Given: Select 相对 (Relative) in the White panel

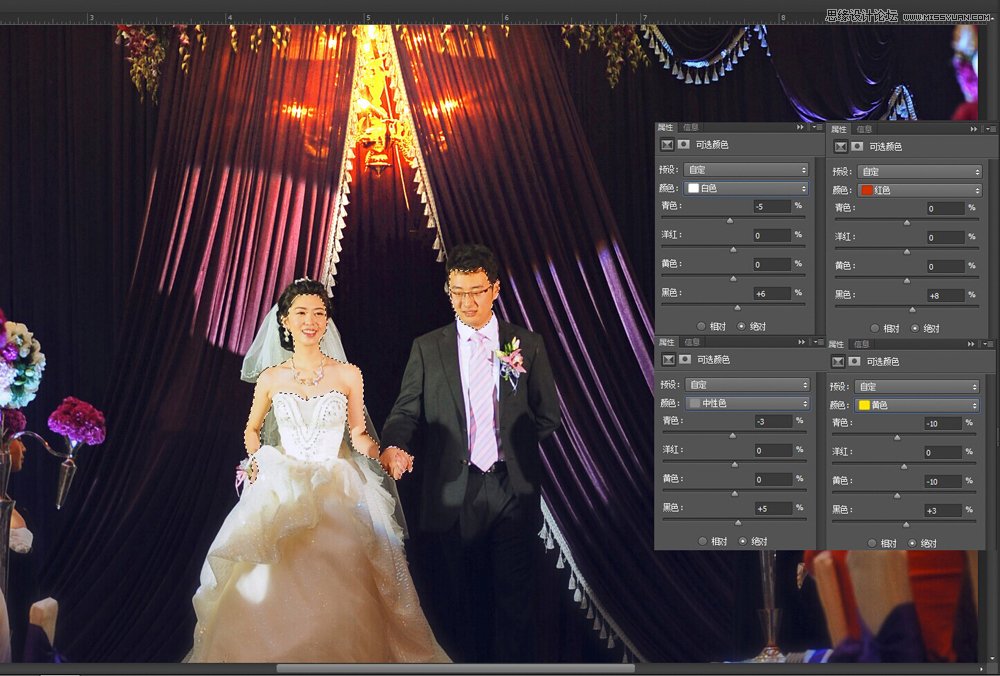Looking at the screenshot, I should [x=702, y=327].
